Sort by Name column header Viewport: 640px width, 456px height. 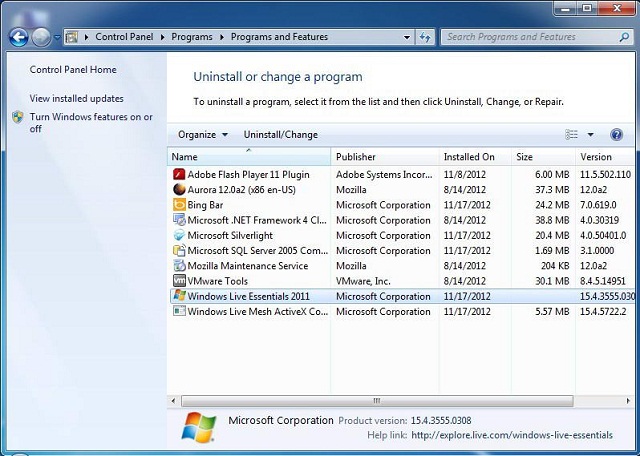(x=249, y=157)
